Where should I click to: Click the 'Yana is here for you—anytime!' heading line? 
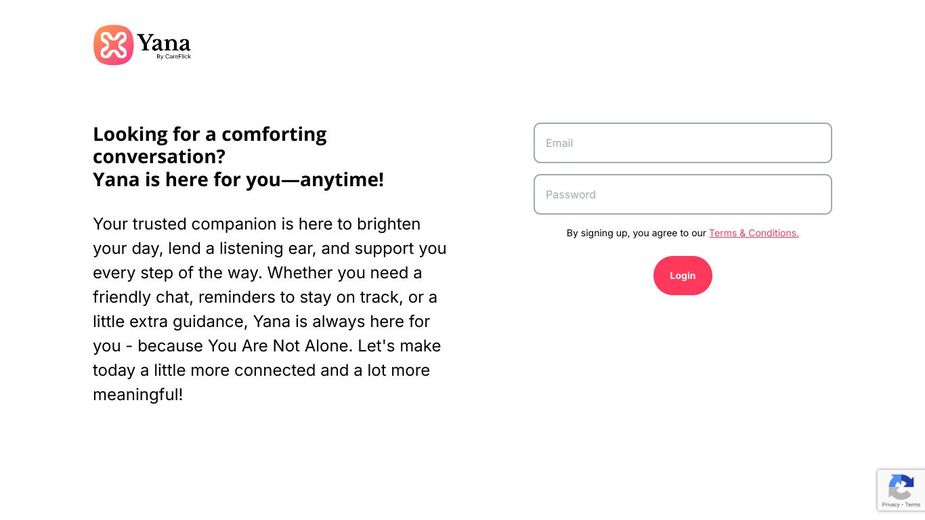[238, 180]
